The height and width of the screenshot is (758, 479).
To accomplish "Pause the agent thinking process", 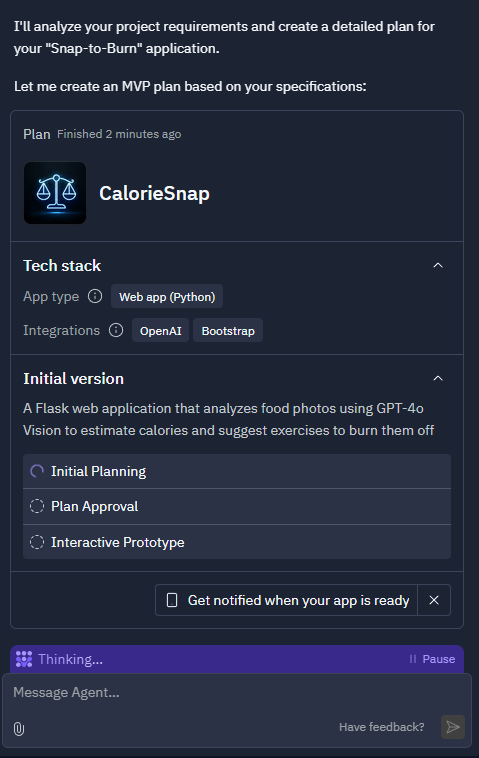I will (432, 659).
